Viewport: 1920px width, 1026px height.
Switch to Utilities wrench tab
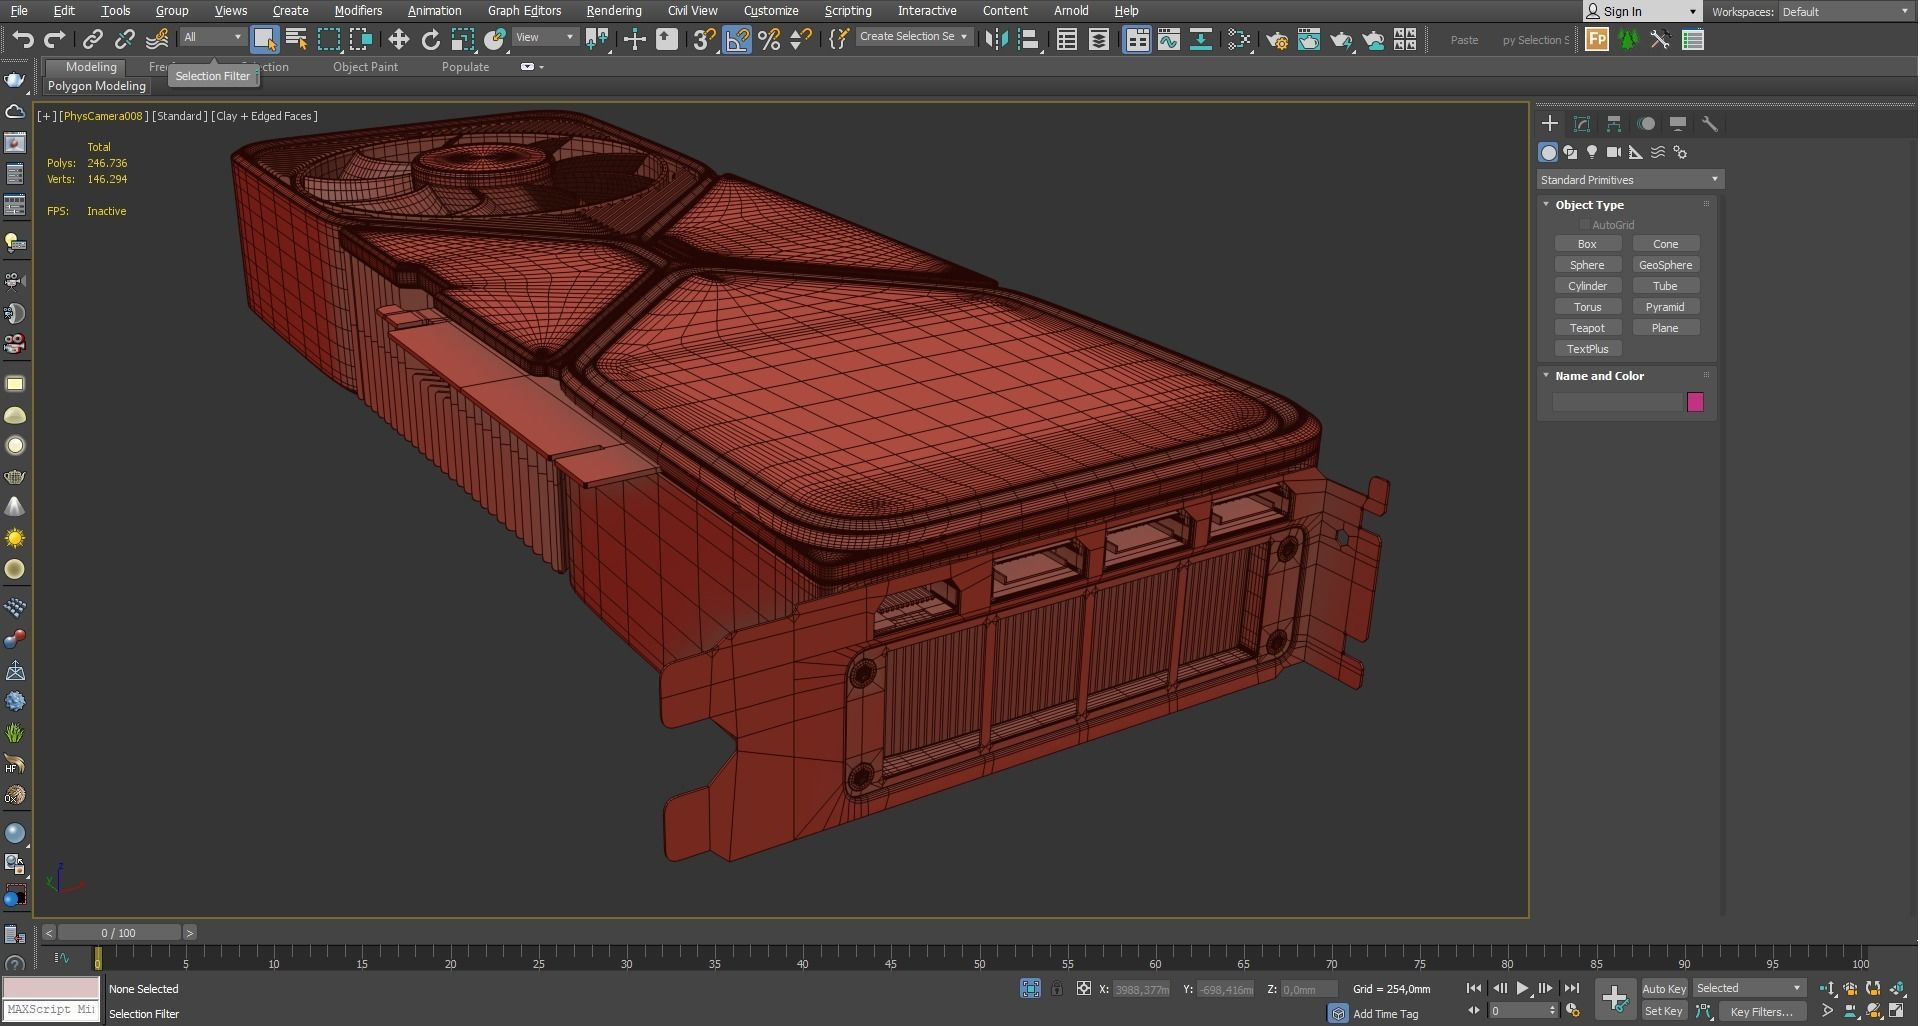click(x=1710, y=124)
